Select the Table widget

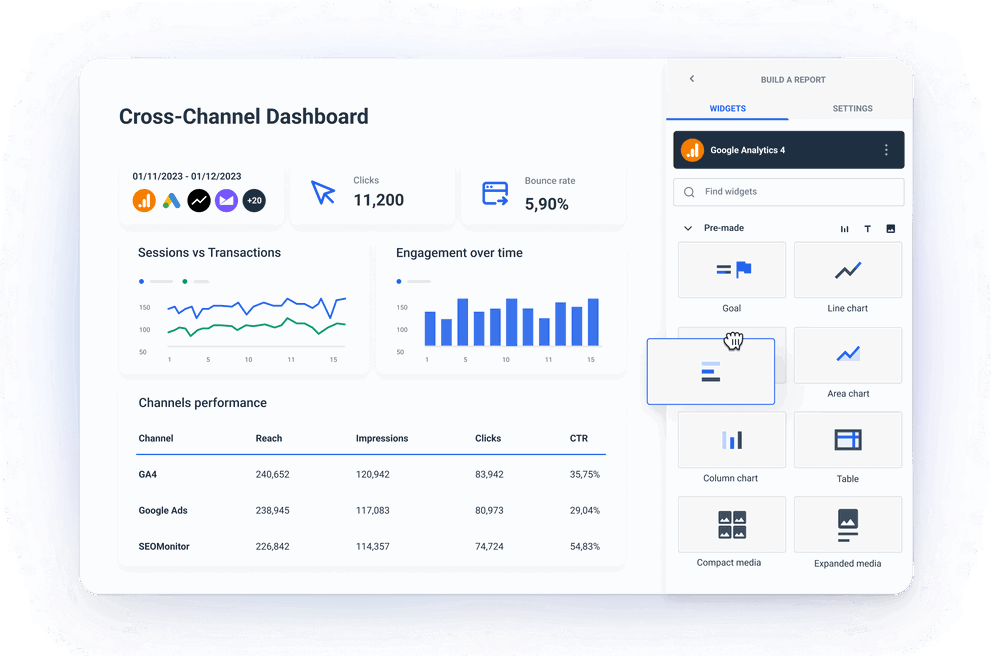848,440
